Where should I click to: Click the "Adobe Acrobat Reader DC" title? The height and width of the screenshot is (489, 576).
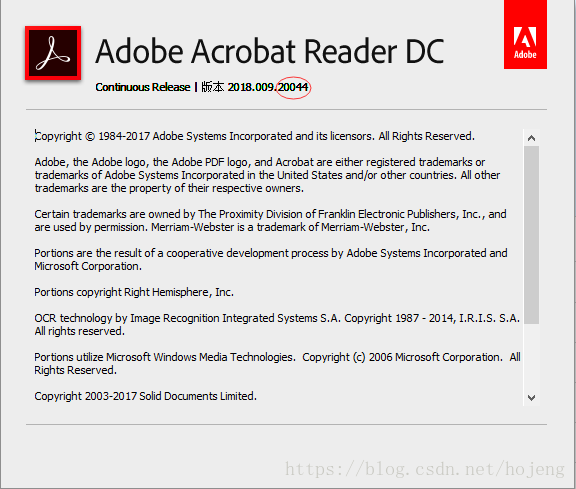[x=270, y=52]
